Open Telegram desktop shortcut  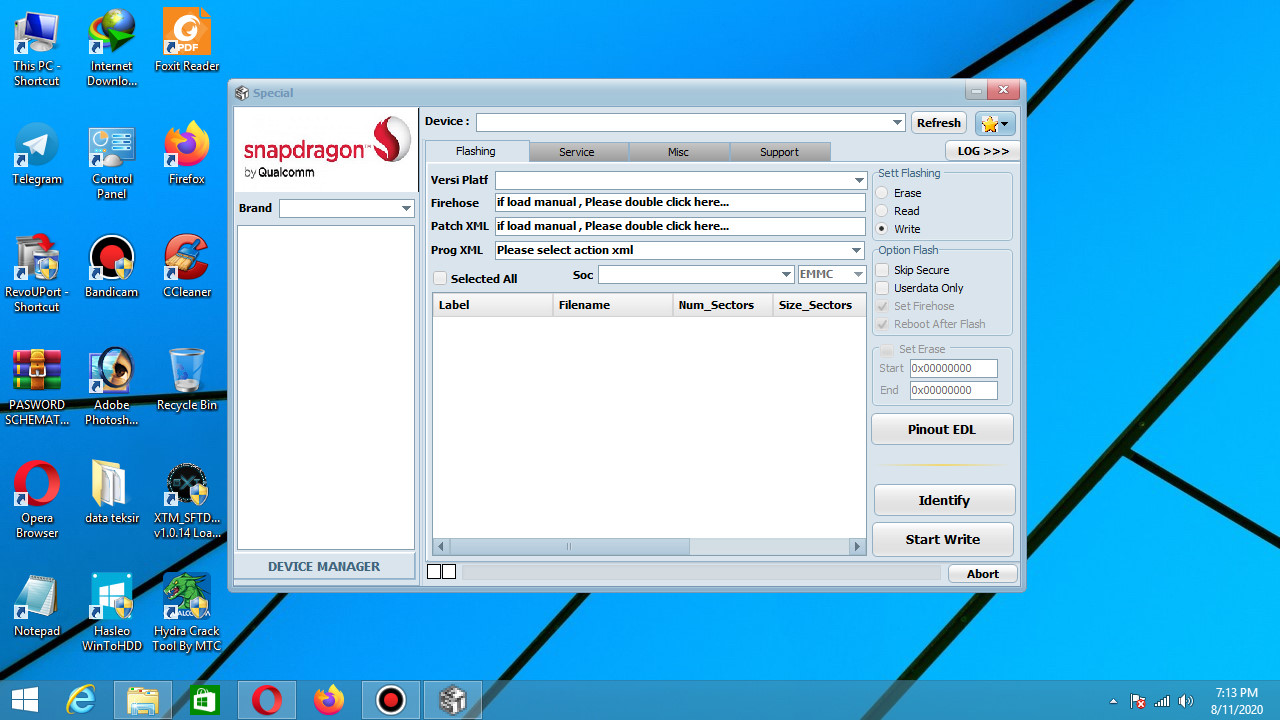(x=36, y=155)
